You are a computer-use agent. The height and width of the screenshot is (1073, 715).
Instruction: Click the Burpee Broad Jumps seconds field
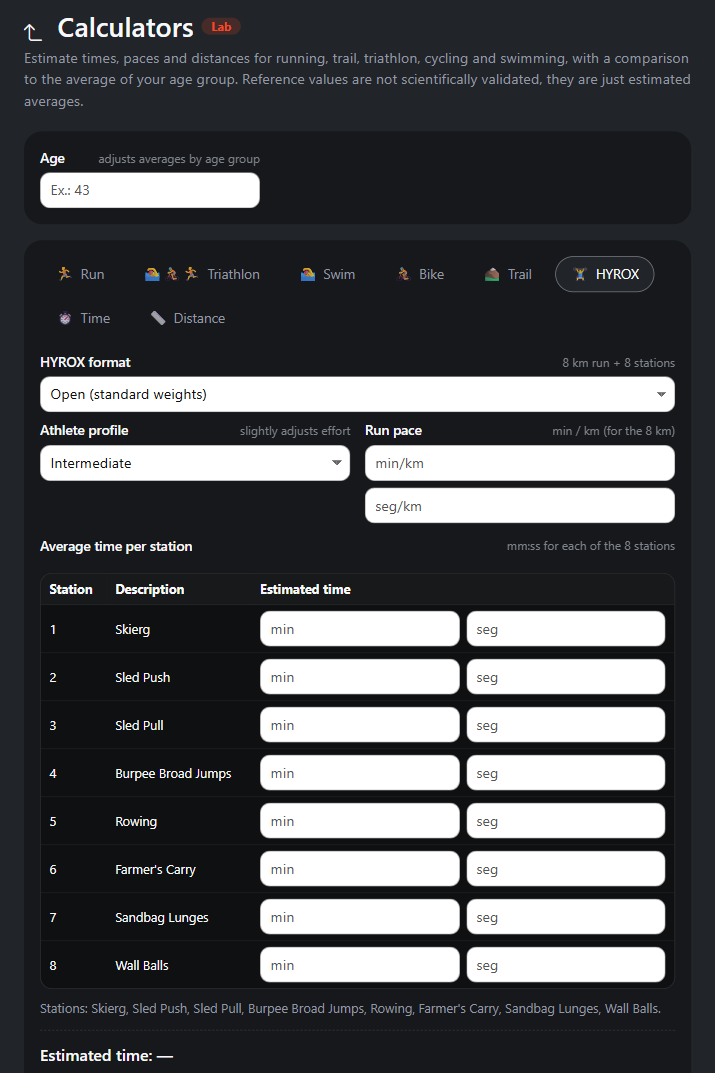pyautogui.click(x=566, y=773)
